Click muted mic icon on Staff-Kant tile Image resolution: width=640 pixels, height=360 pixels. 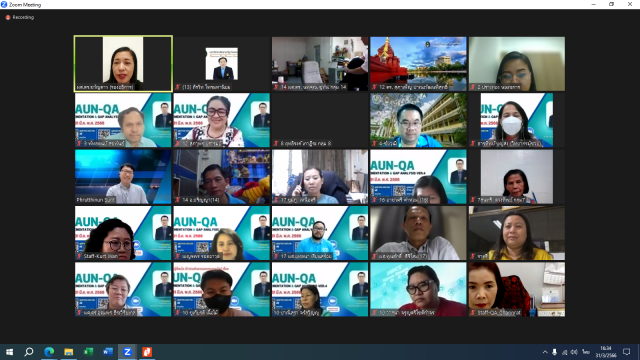tap(79, 256)
